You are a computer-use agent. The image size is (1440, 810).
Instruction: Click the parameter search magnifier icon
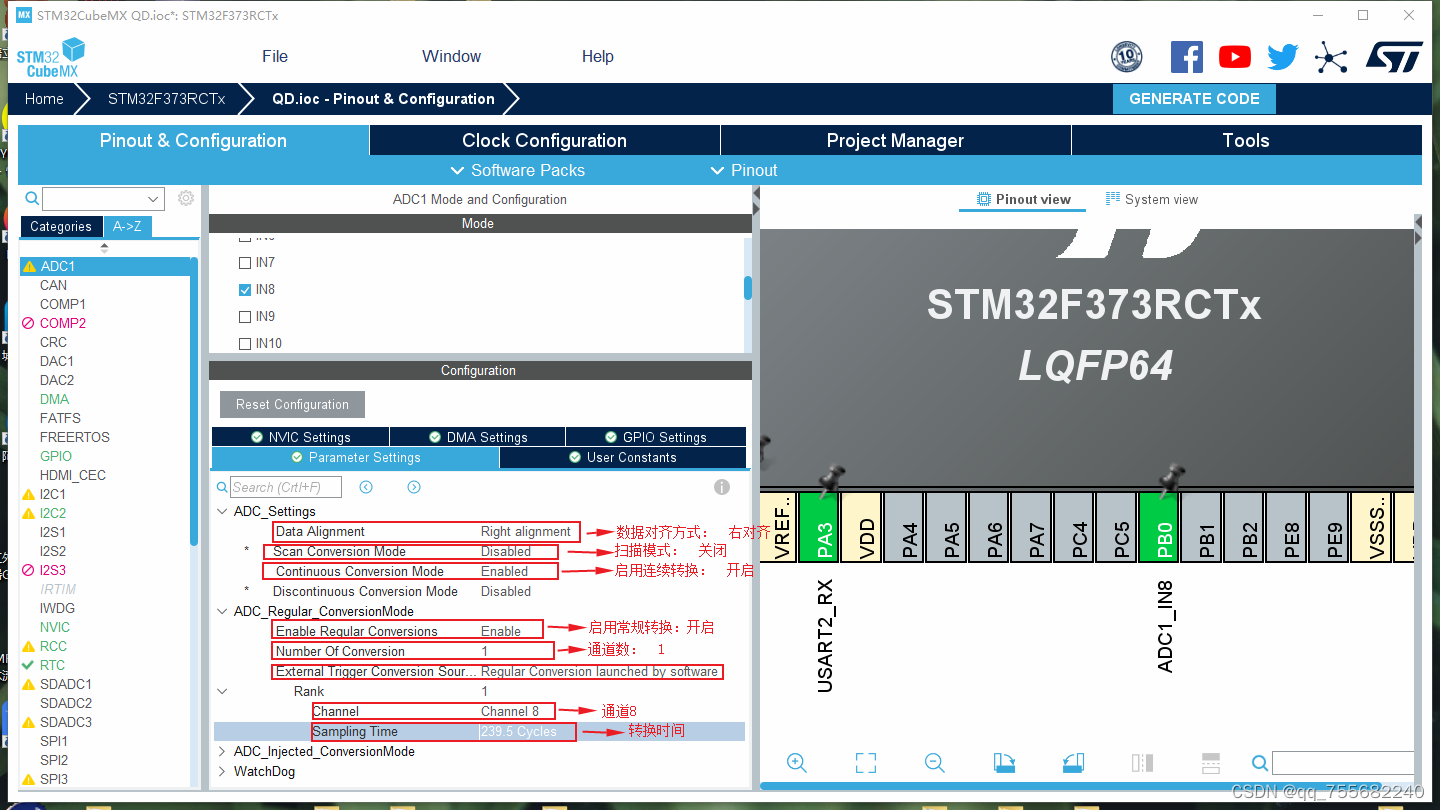pos(222,488)
